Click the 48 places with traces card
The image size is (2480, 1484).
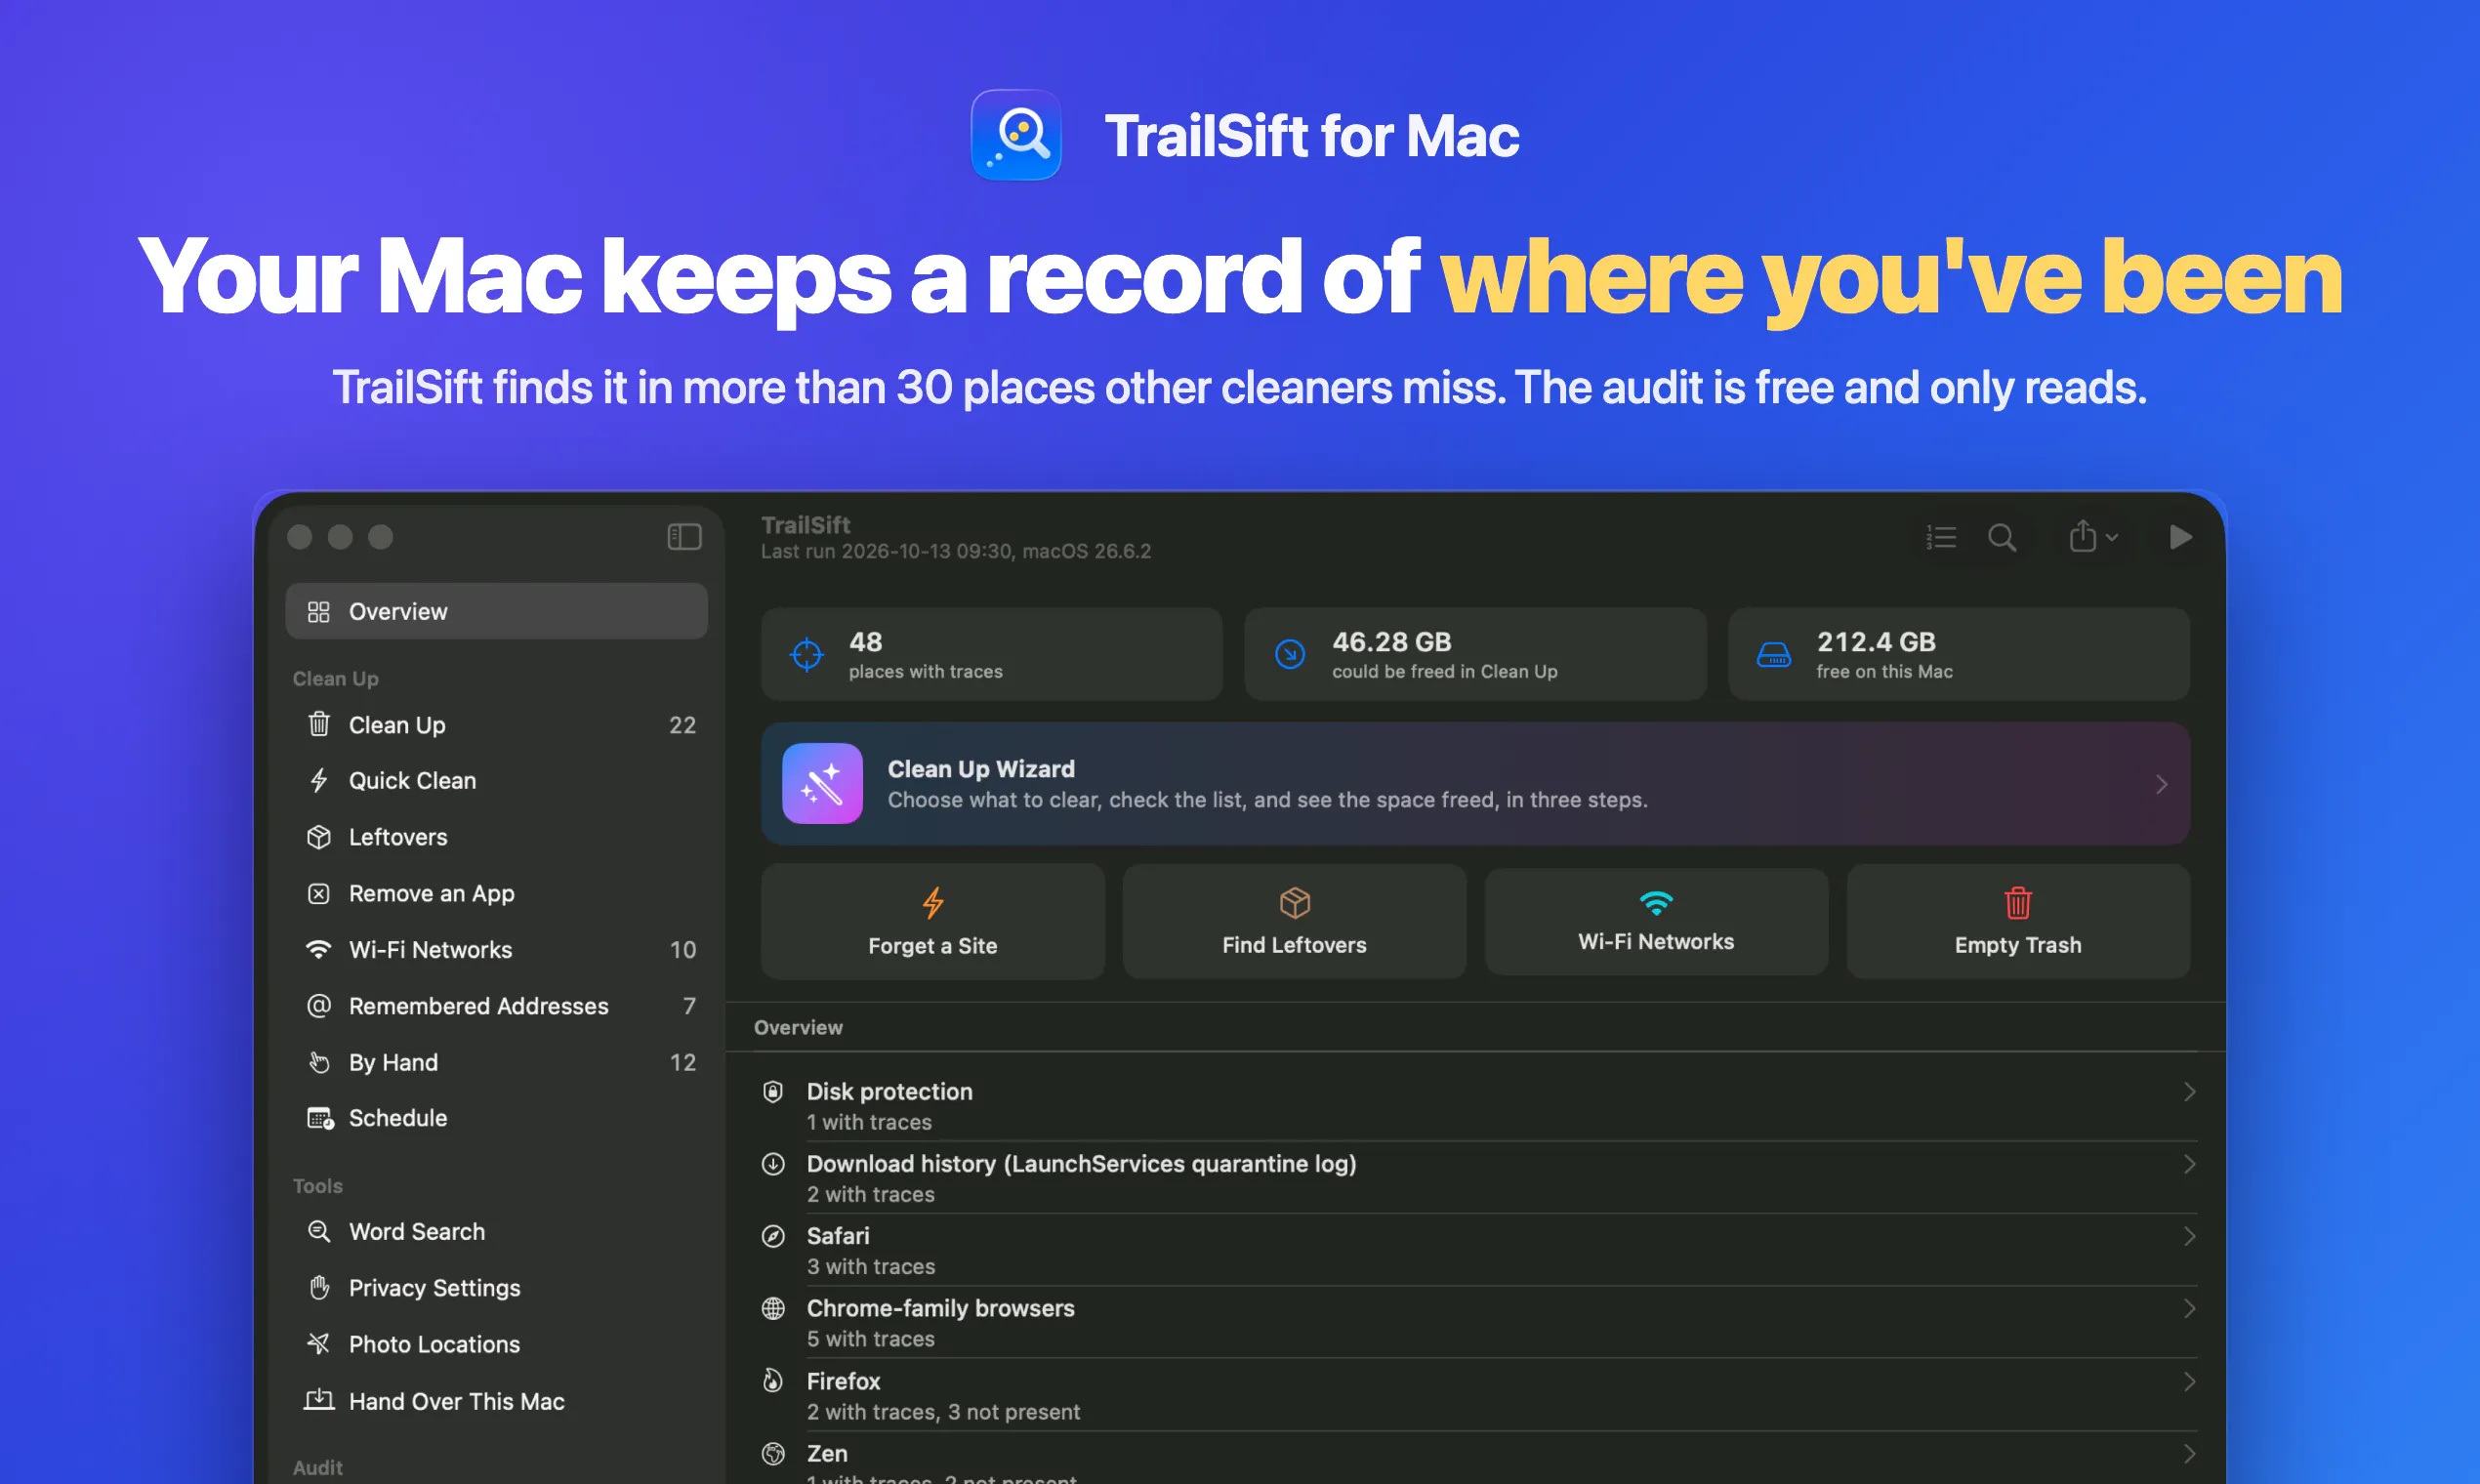point(991,654)
